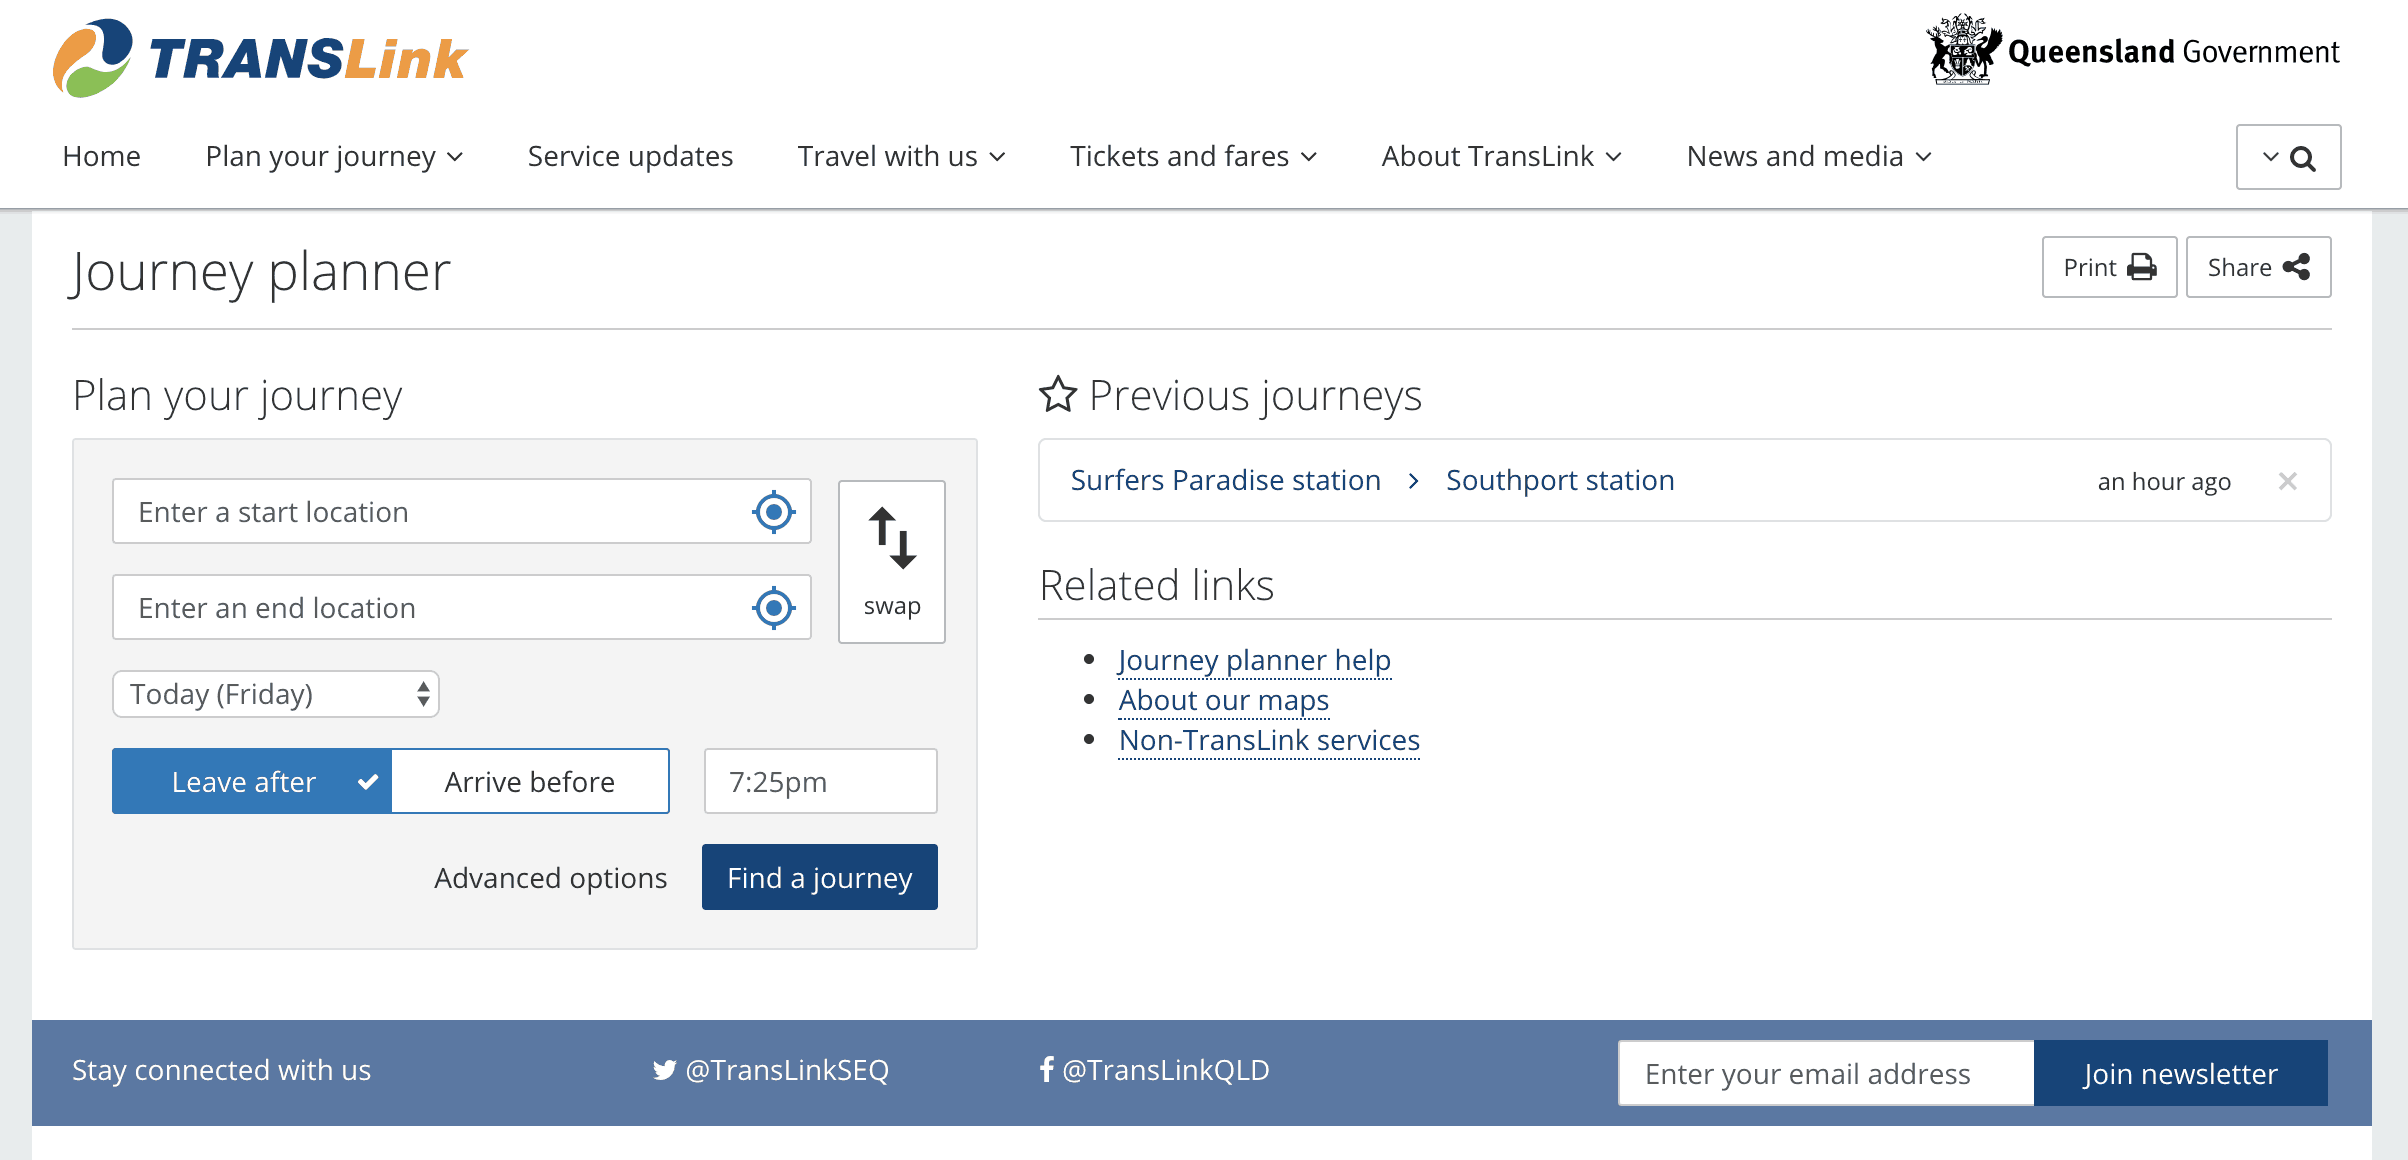Screen dimensions: 2408x1160
Task: Focus the end location input field
Action: [x=462, y=608]
